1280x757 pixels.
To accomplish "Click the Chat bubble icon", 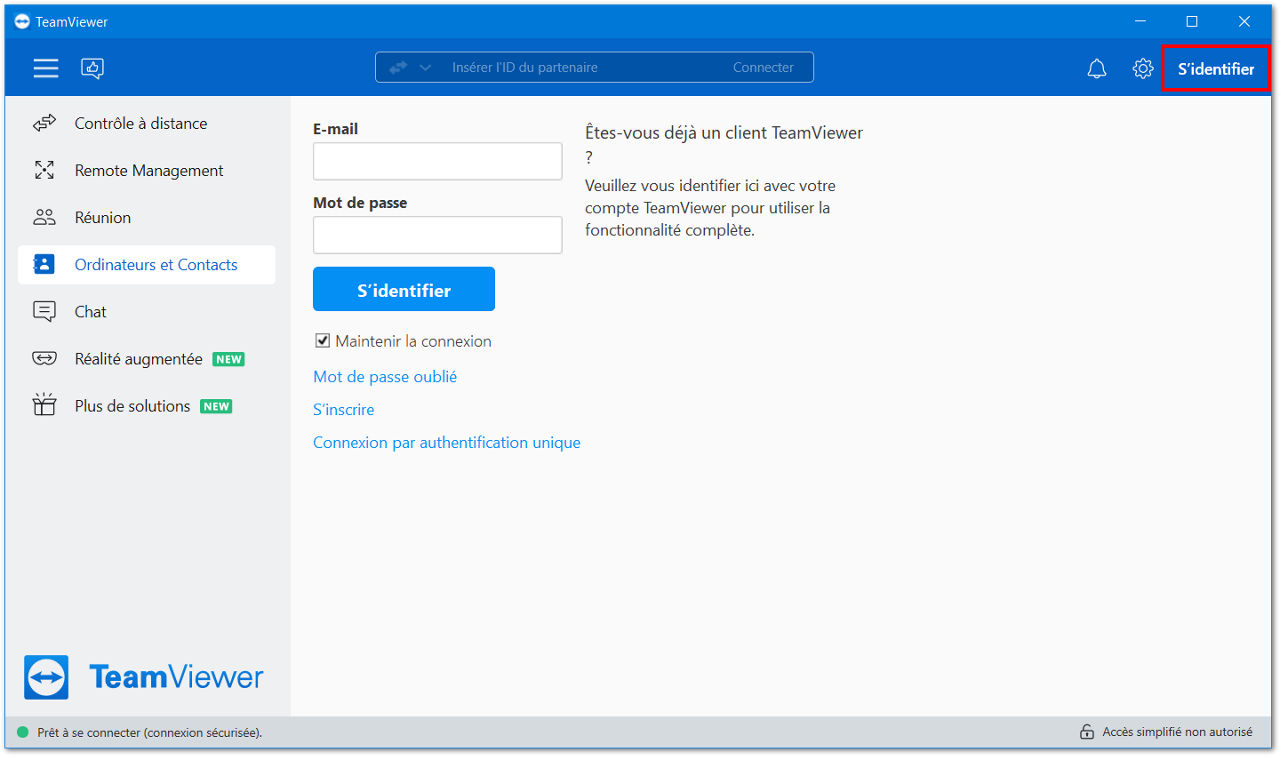I will [44, 312].
